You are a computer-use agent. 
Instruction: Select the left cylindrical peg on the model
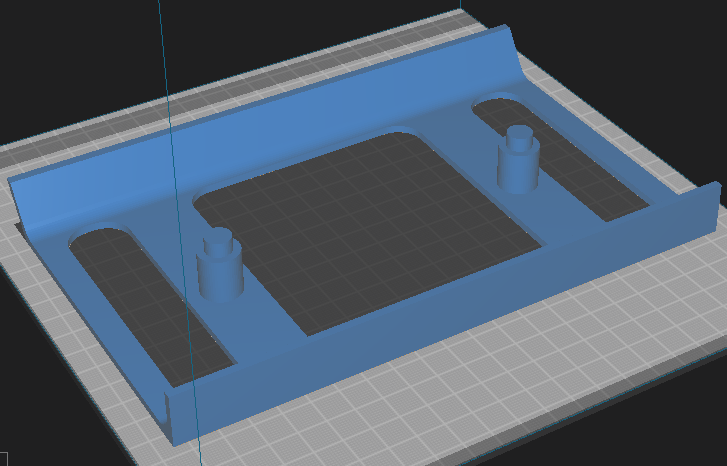click(x=220, y=265)
